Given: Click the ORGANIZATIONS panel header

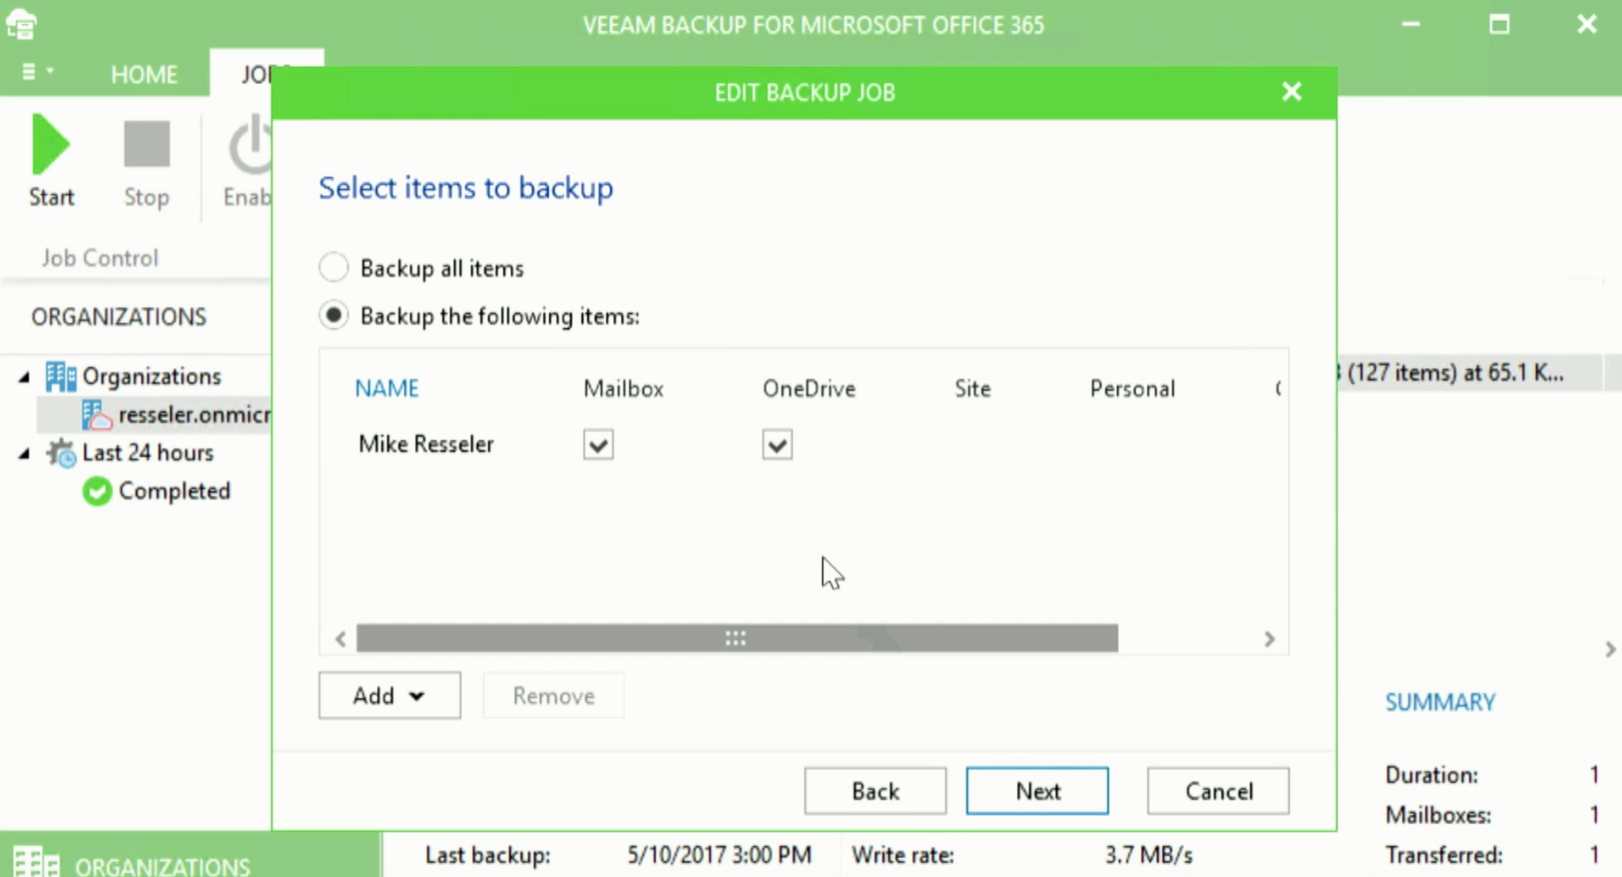Looking at the screenshot, I should (119, 317).
